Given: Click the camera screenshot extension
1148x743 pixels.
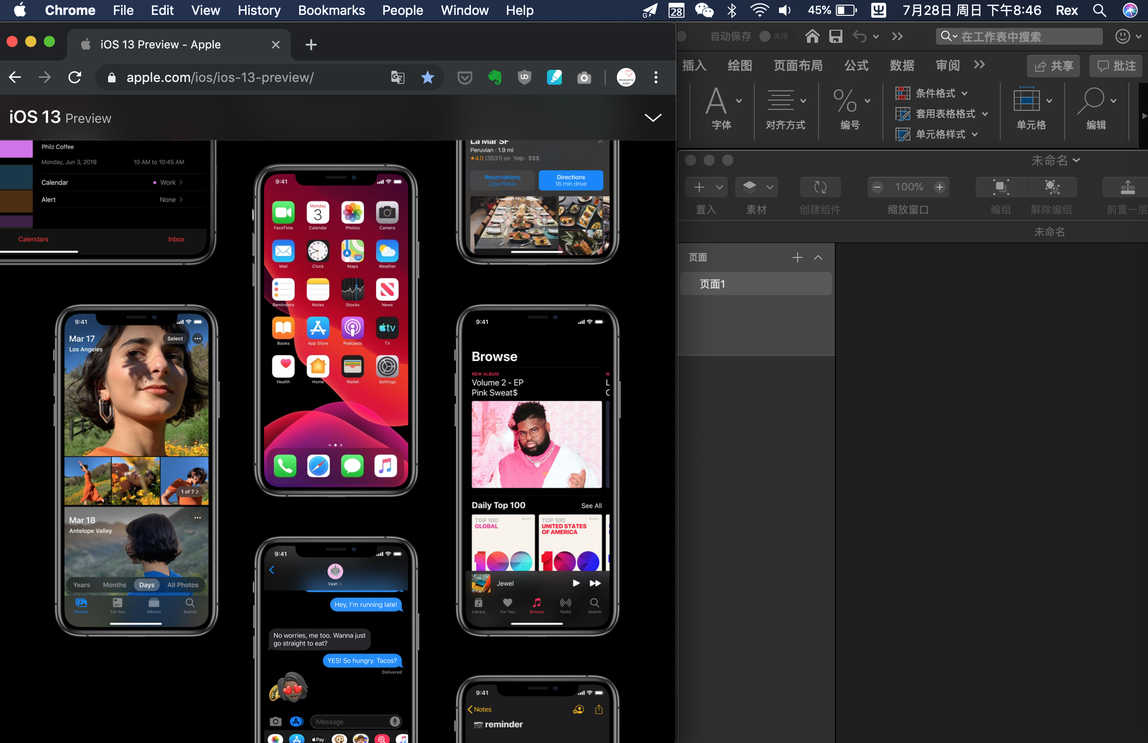Looking at the screenshot, I should tap(584, 77).
